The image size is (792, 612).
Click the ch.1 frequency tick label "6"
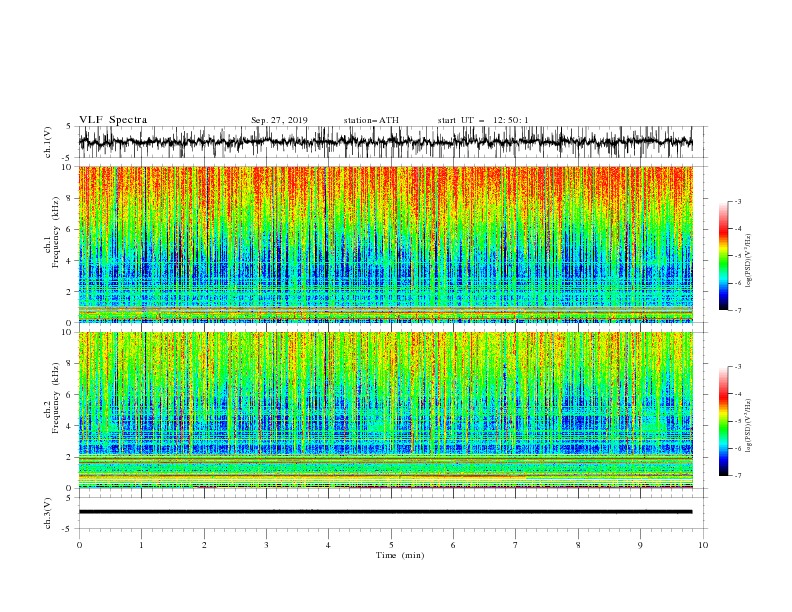tap(70, 230)
